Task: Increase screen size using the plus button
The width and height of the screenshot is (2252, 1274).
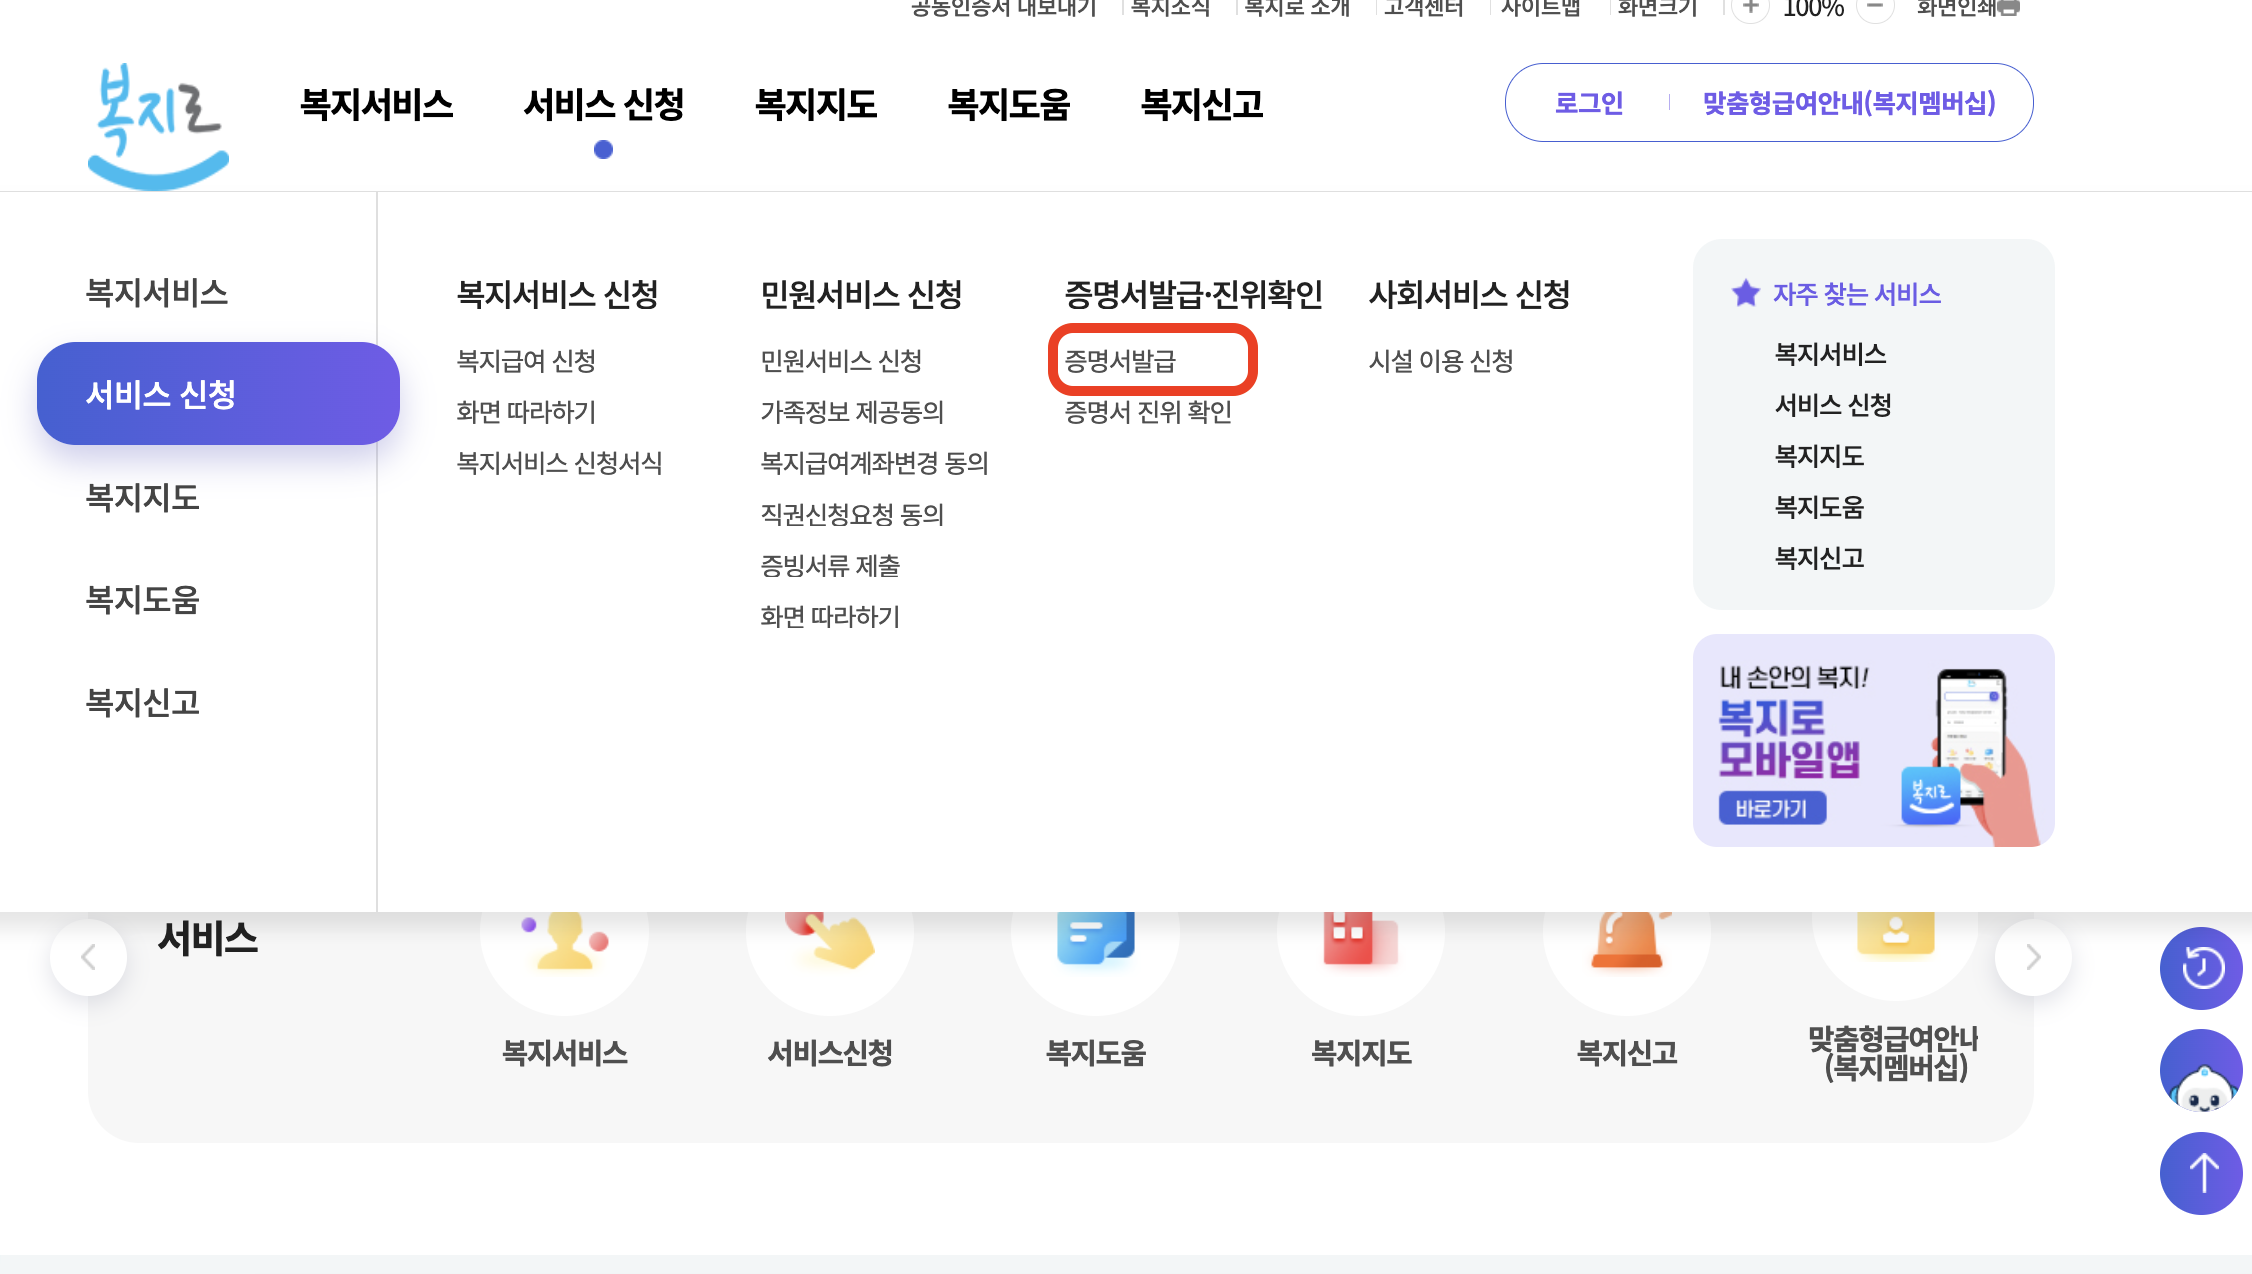Action: click(x=1749, y=8)
